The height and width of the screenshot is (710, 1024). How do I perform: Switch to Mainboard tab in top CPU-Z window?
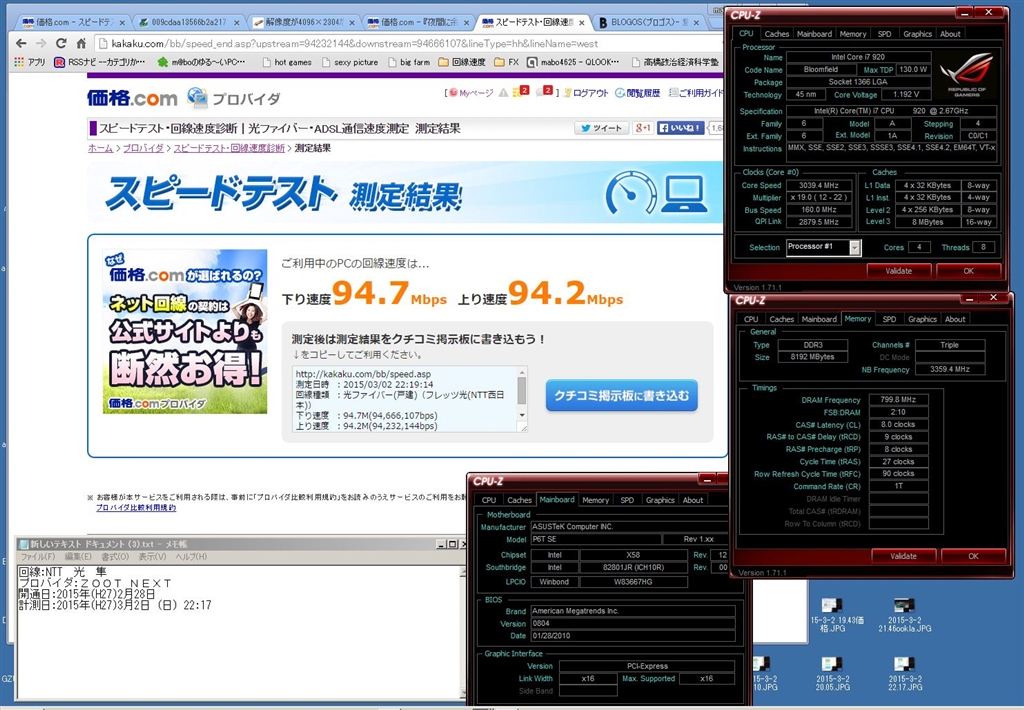[814, 34]
